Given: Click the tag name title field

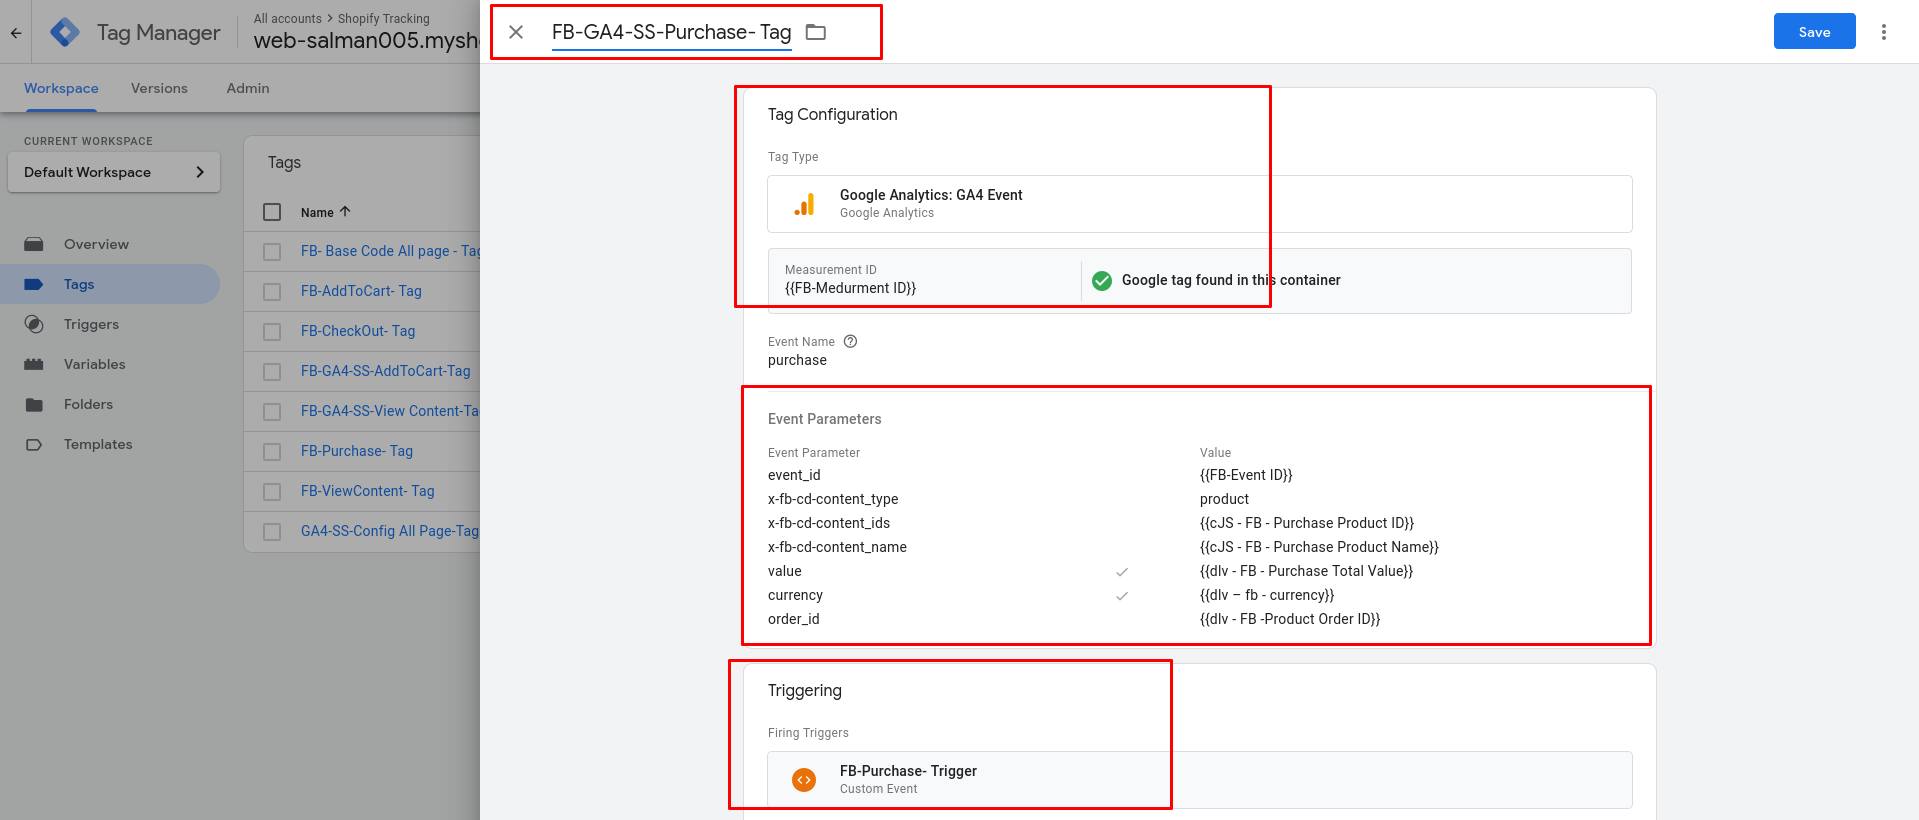Looking at the screenshot, I should (671, 32).
